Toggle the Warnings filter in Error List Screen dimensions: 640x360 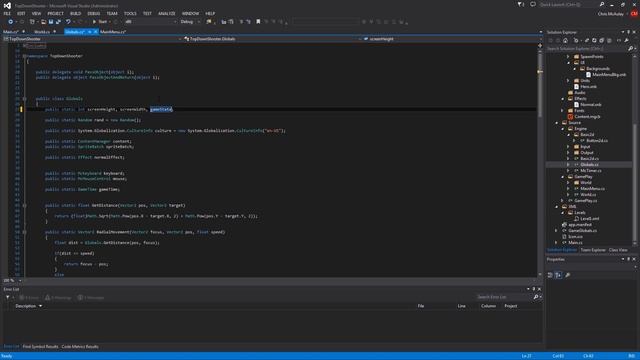(x=58, y=298)
